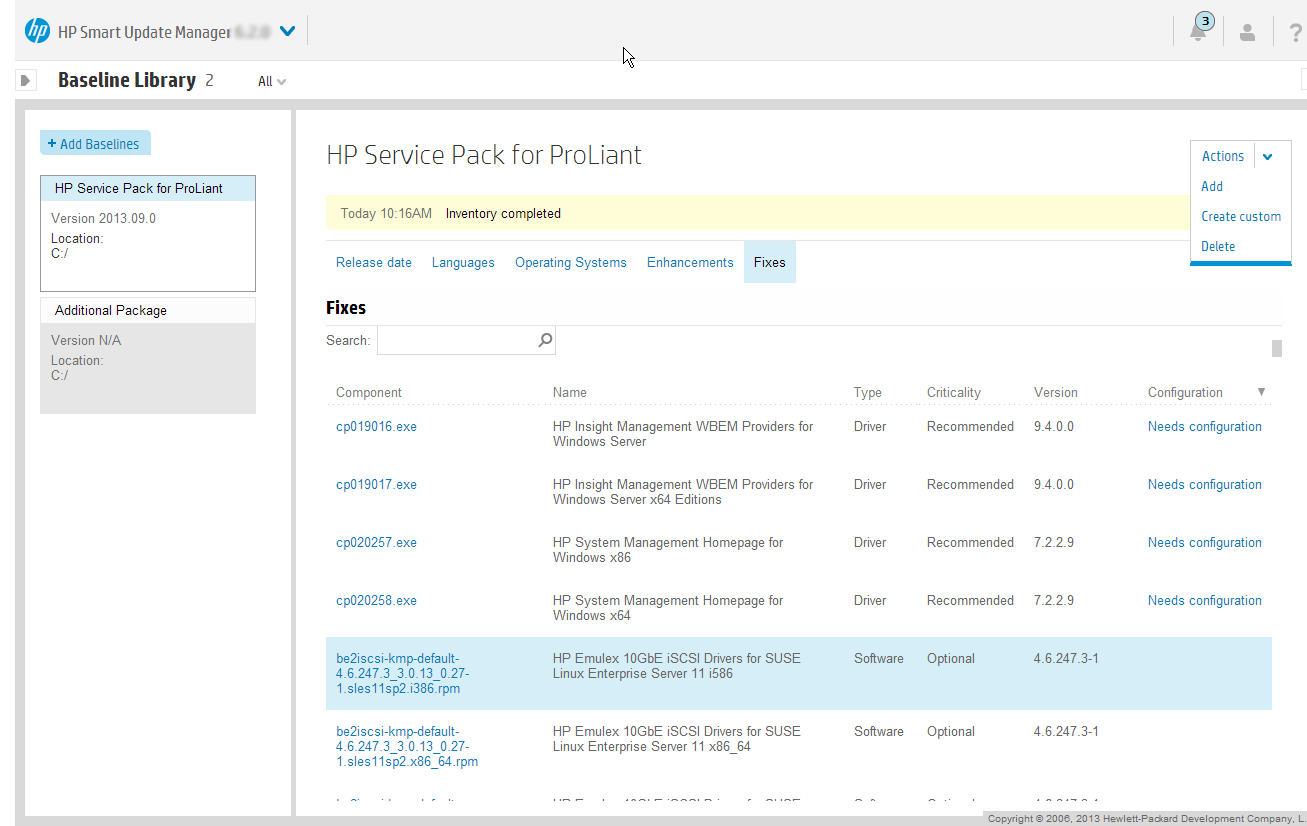Click the sort arrow next to Configuration

point(1261,392)
